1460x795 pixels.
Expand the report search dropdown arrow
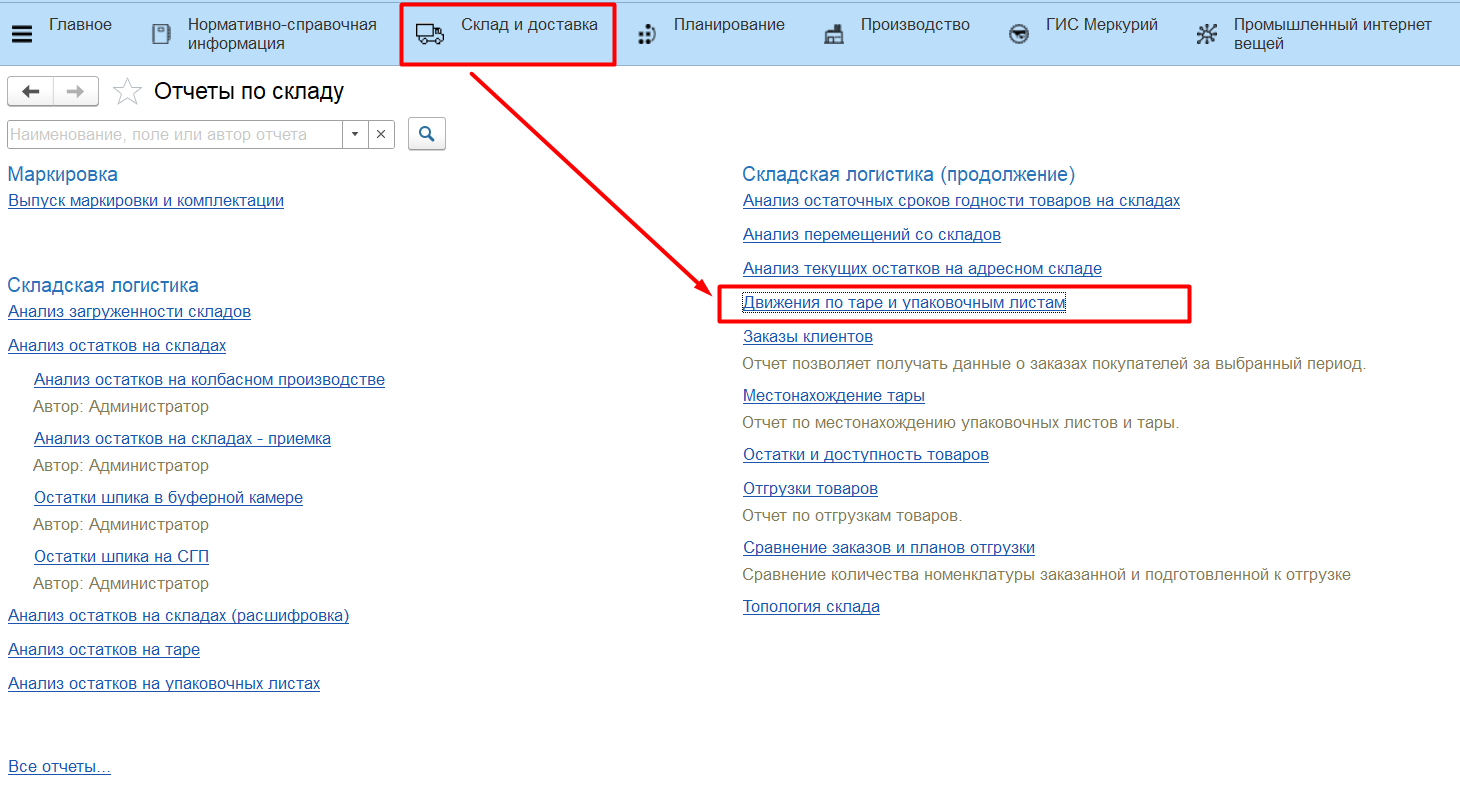355,134
